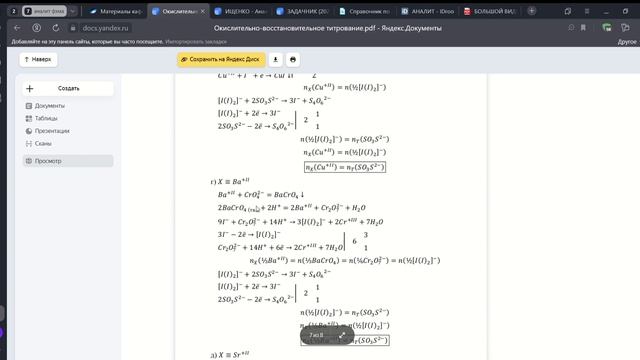Screen dimensions: 640x360
Task: Open Другое bookmarks folder
Action: (x=627, y=42)
